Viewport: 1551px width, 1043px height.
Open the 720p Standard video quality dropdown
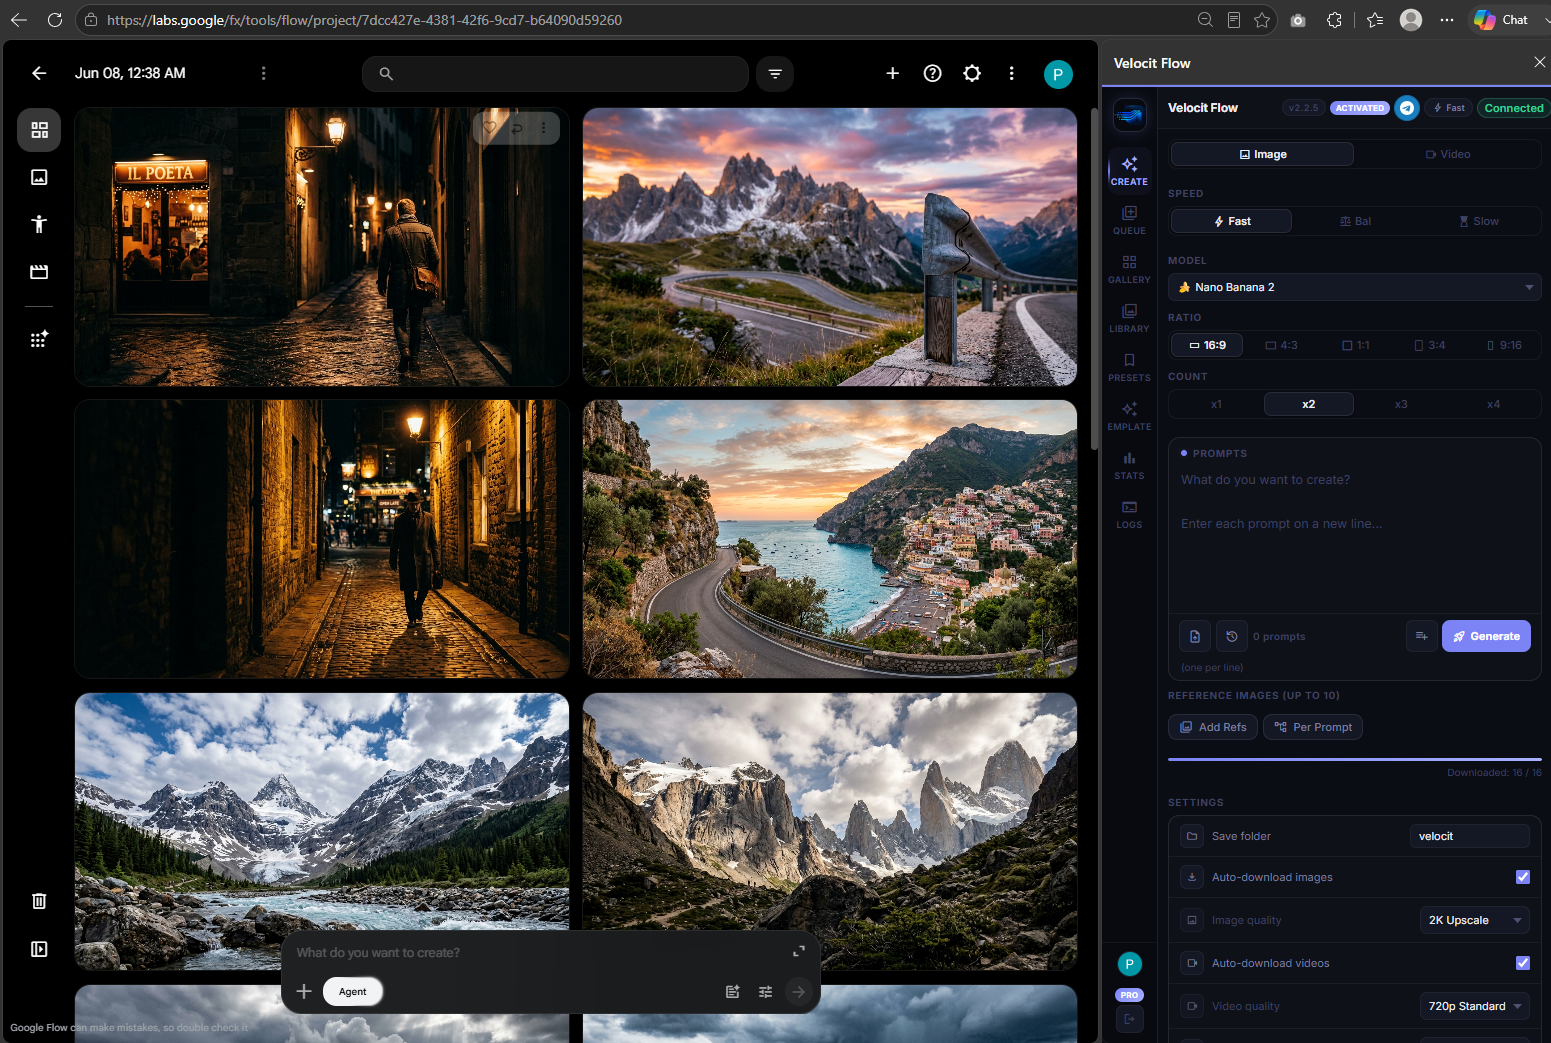tap(1474, 1006)
